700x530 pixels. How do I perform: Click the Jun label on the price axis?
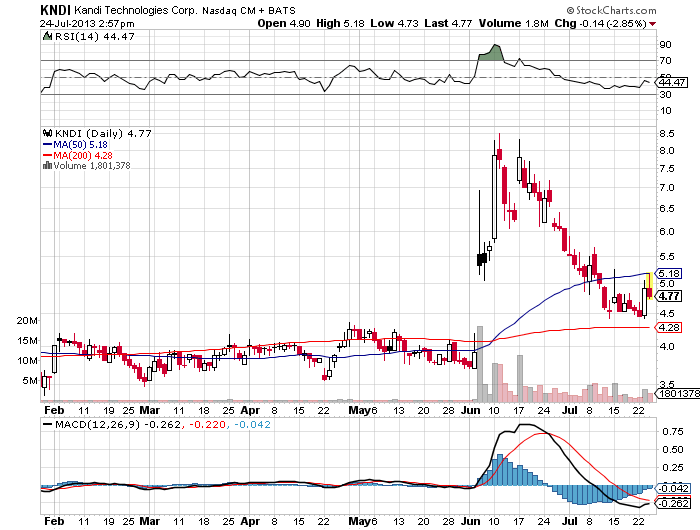470,410
